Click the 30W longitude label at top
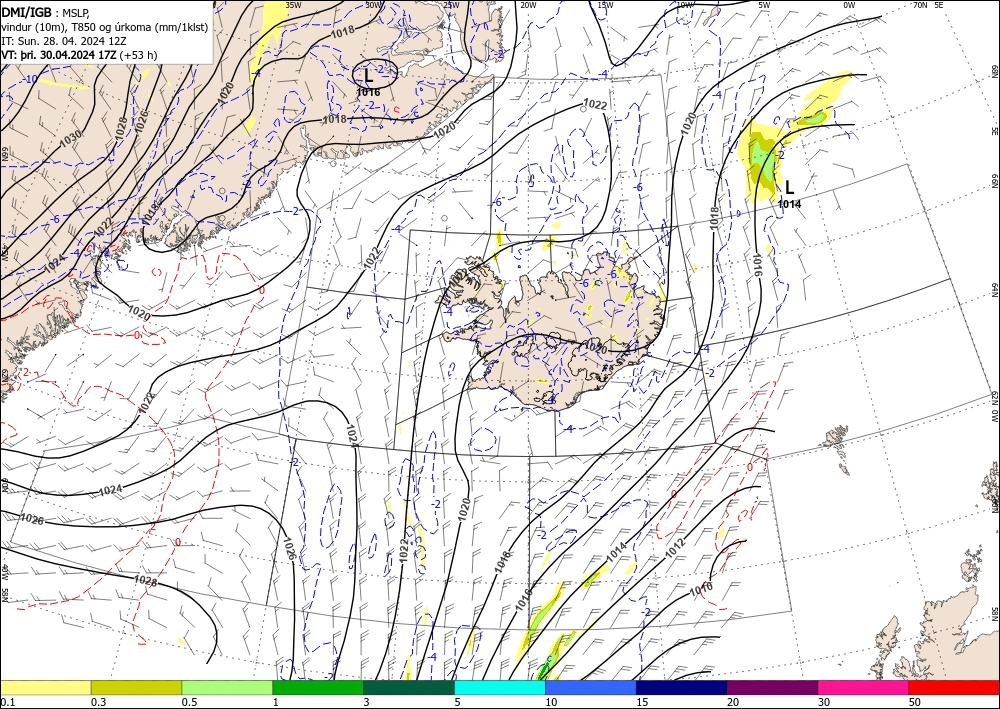Screen dimensions: 1000x709 click(x=374, y=5)
